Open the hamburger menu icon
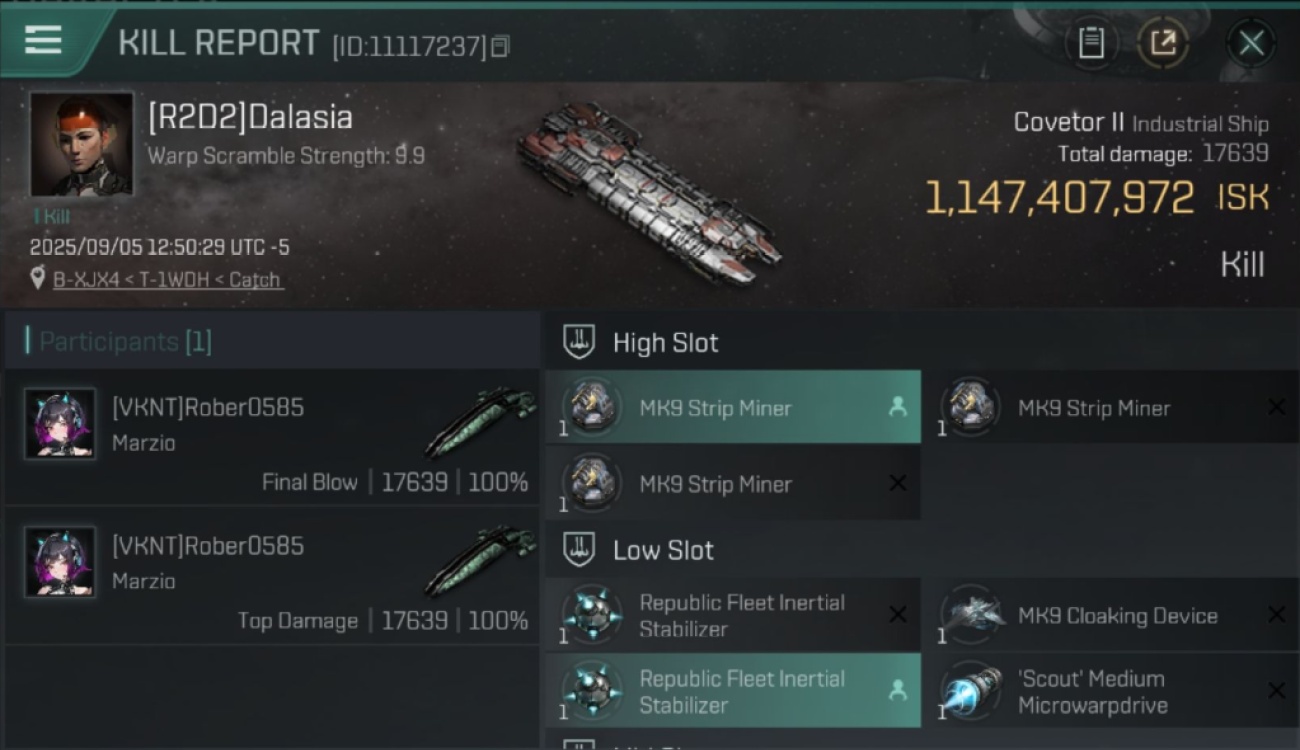The height and width of the screenshot is (750, 1300). tap(43, 41)
